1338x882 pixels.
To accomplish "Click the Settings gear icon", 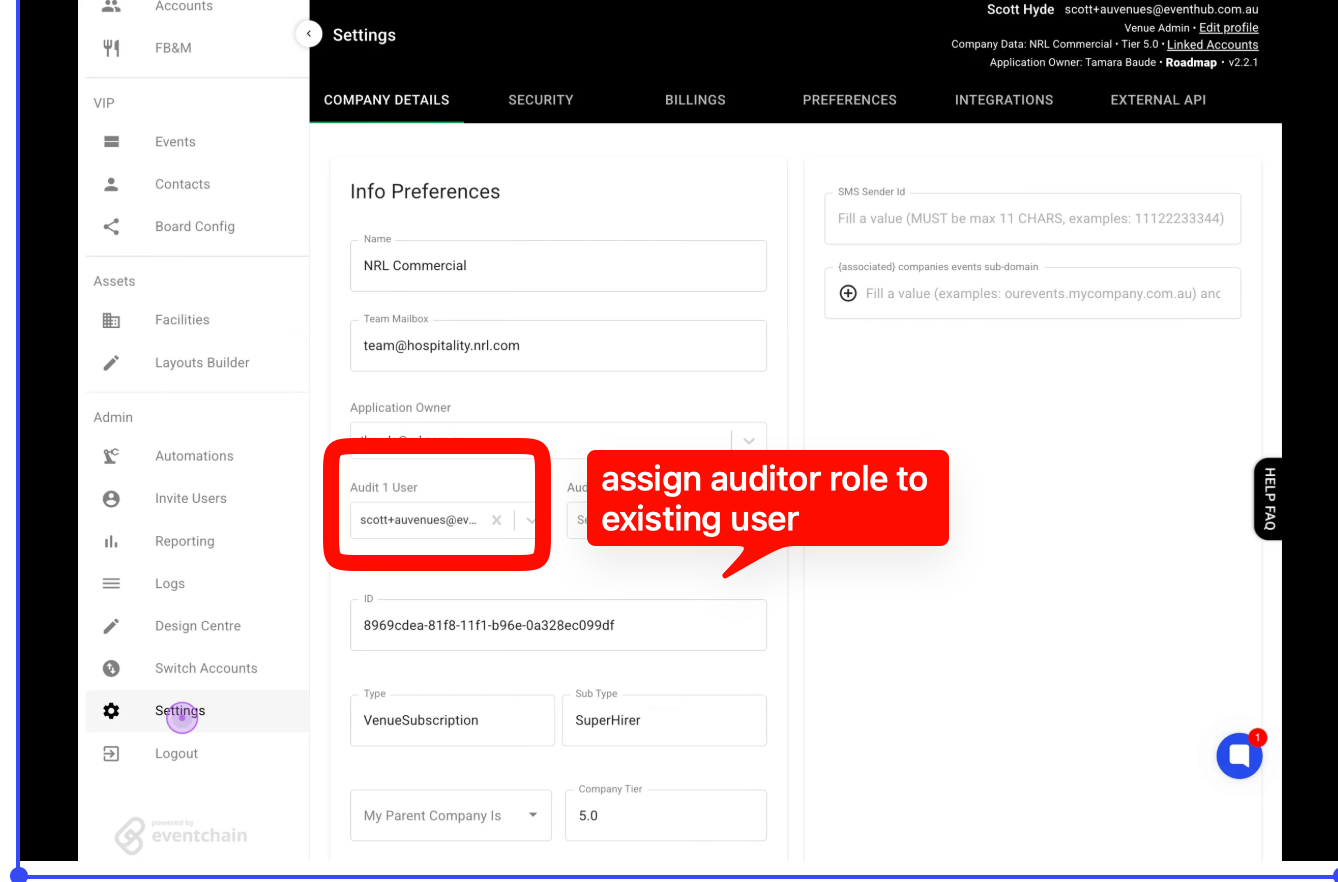I will 111,711.
